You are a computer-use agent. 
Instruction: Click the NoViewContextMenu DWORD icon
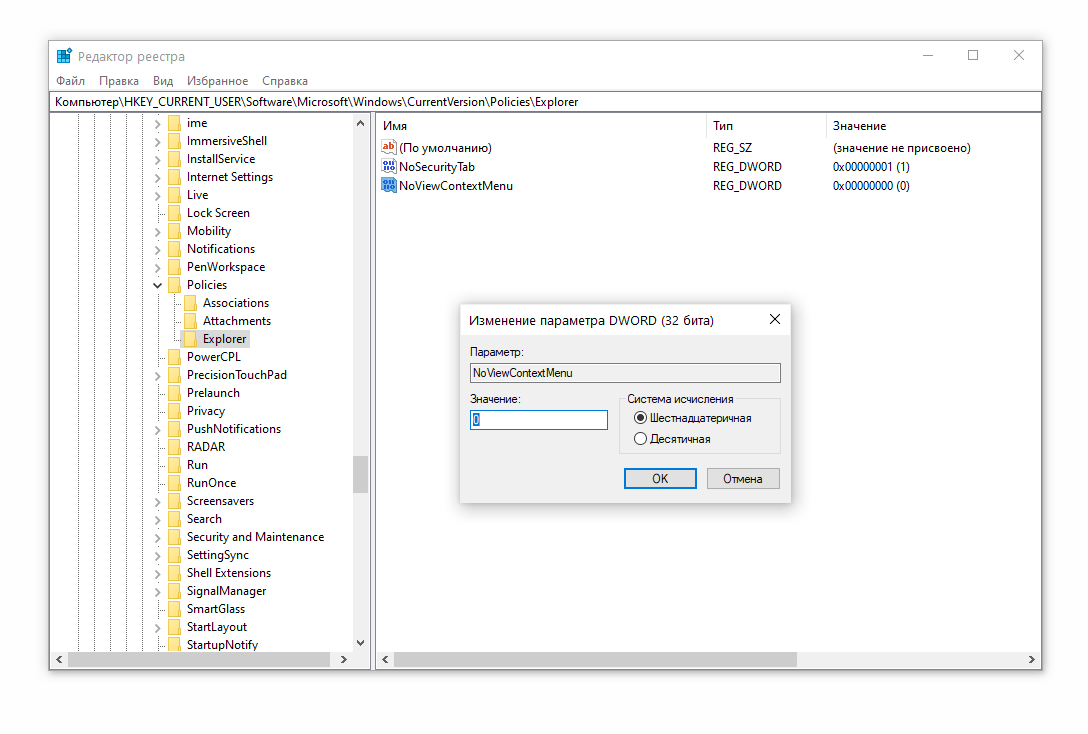pos(389,185)
